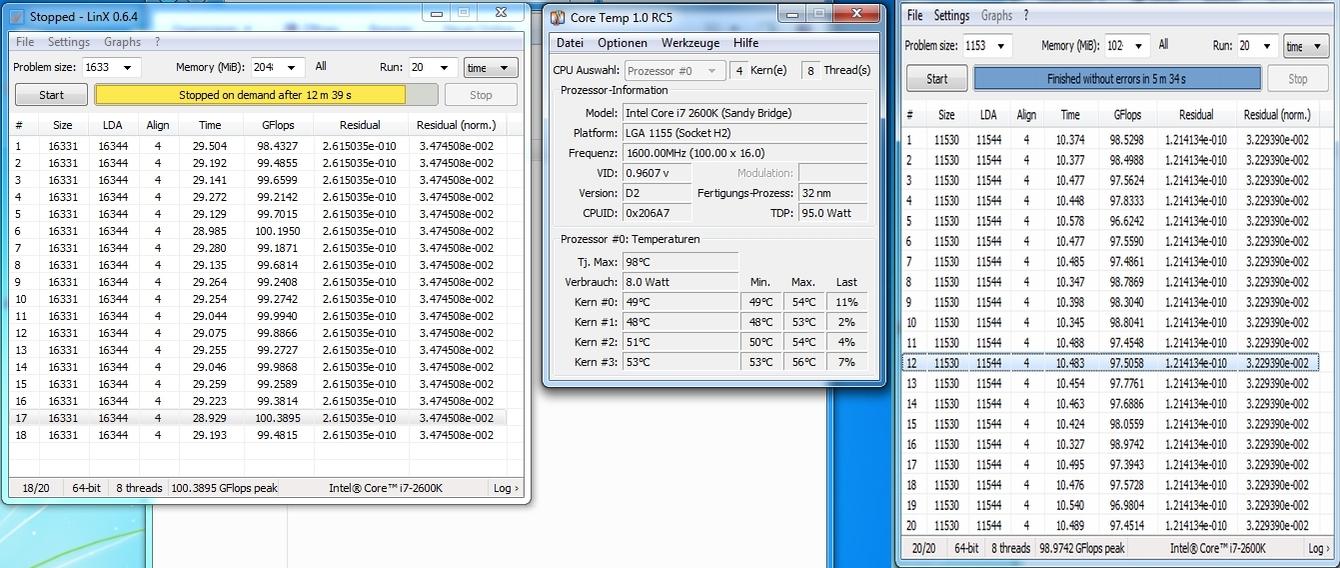
Task: Click Kern #0 temperature 49°C
Action: click(x=680, y=302)
